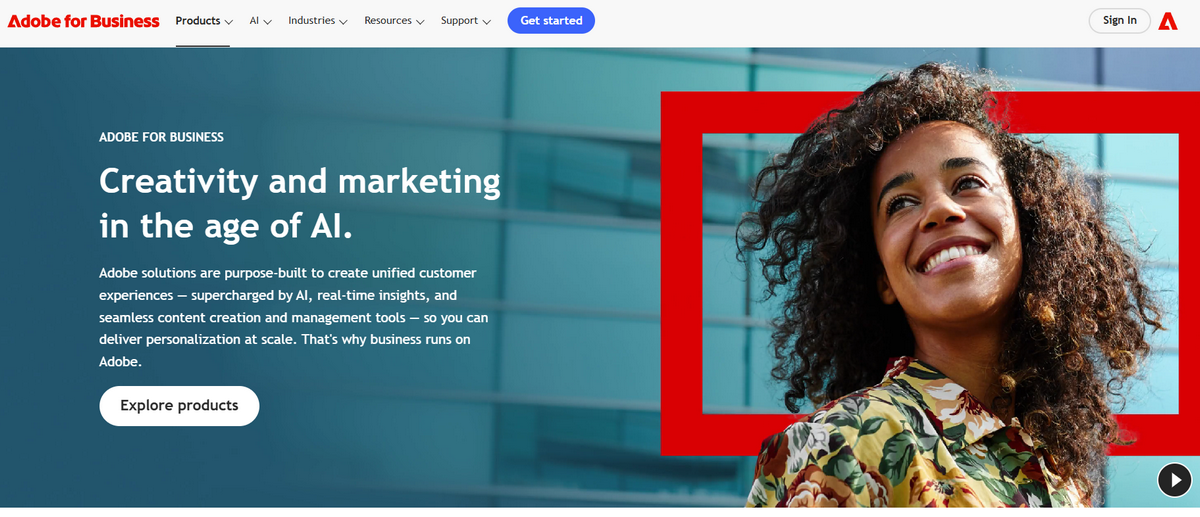The width and height of the screenshot is (1200, 517).
Task: Click the Creativity and marketing headline
Action: pos(300,203)
